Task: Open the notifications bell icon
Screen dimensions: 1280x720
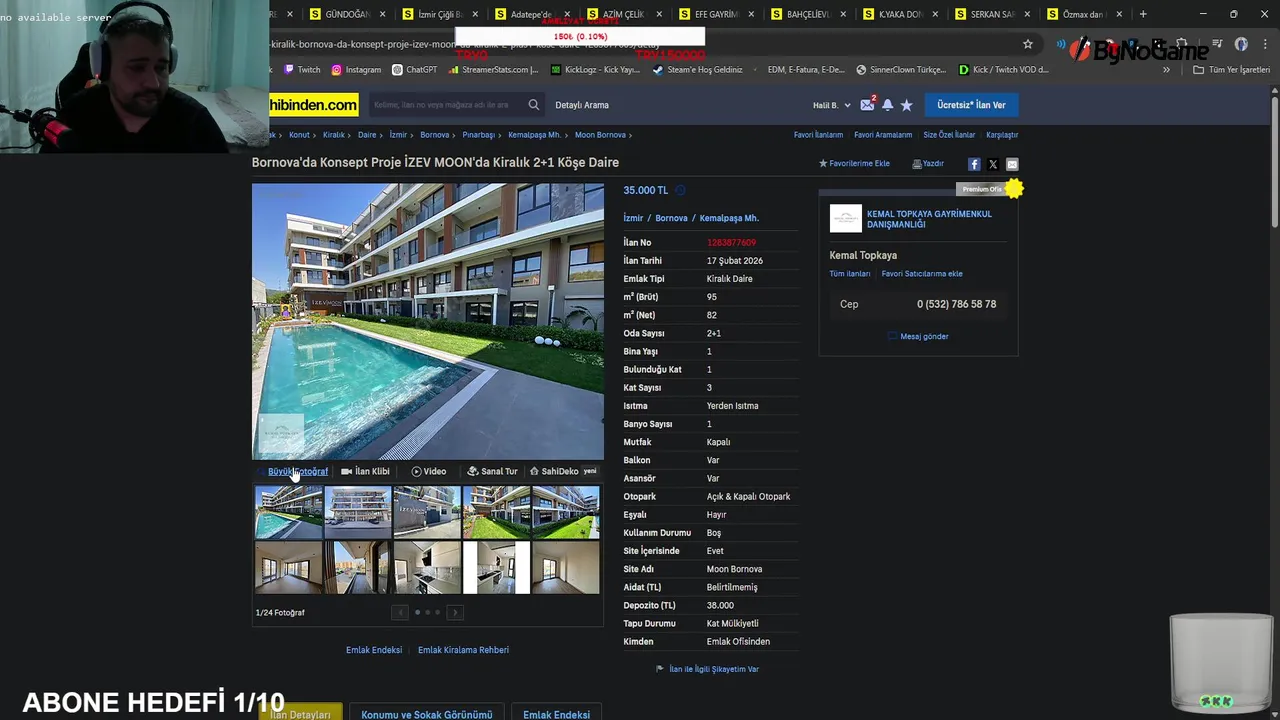Action: pyautogui.click(x=887, y=105)
